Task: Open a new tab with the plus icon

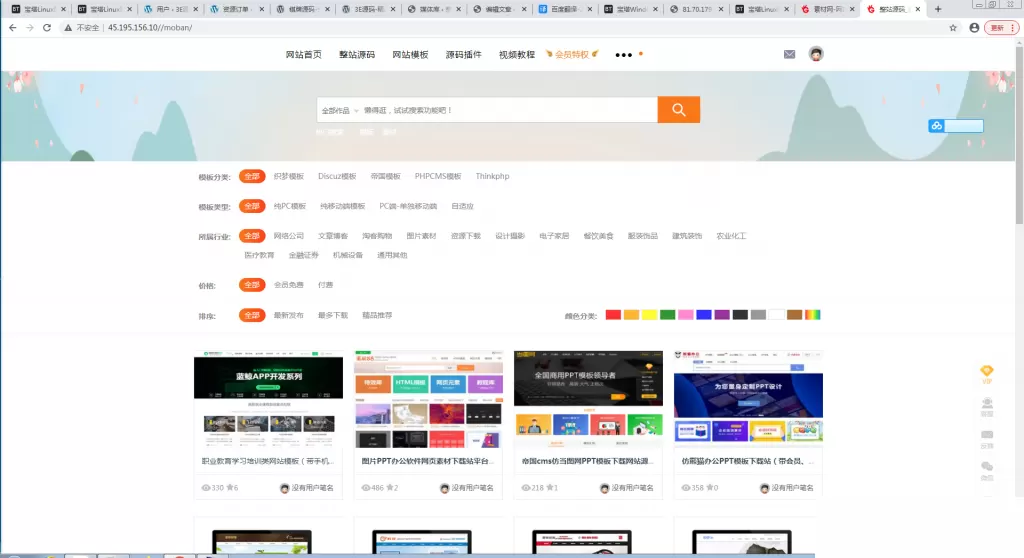Action: point(938,9)
